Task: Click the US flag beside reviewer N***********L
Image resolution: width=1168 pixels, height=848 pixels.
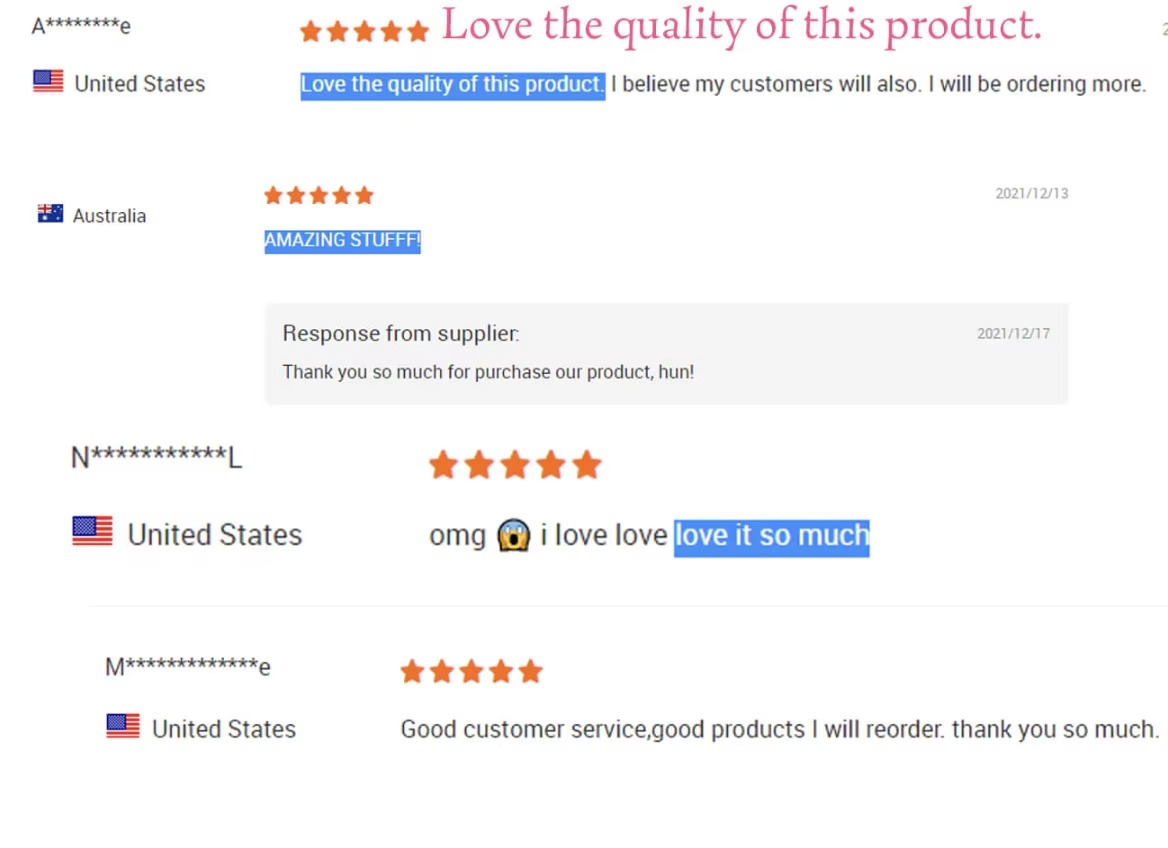Action: coord(93,532)
